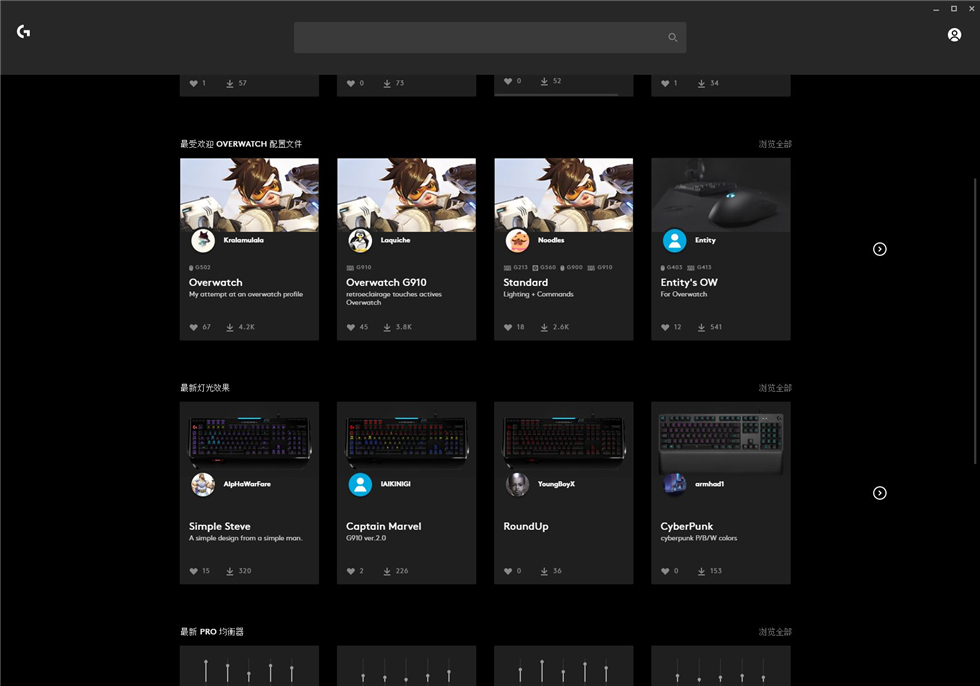
Task: Download the Overwatch G910 profile
Action: point(387,327)
